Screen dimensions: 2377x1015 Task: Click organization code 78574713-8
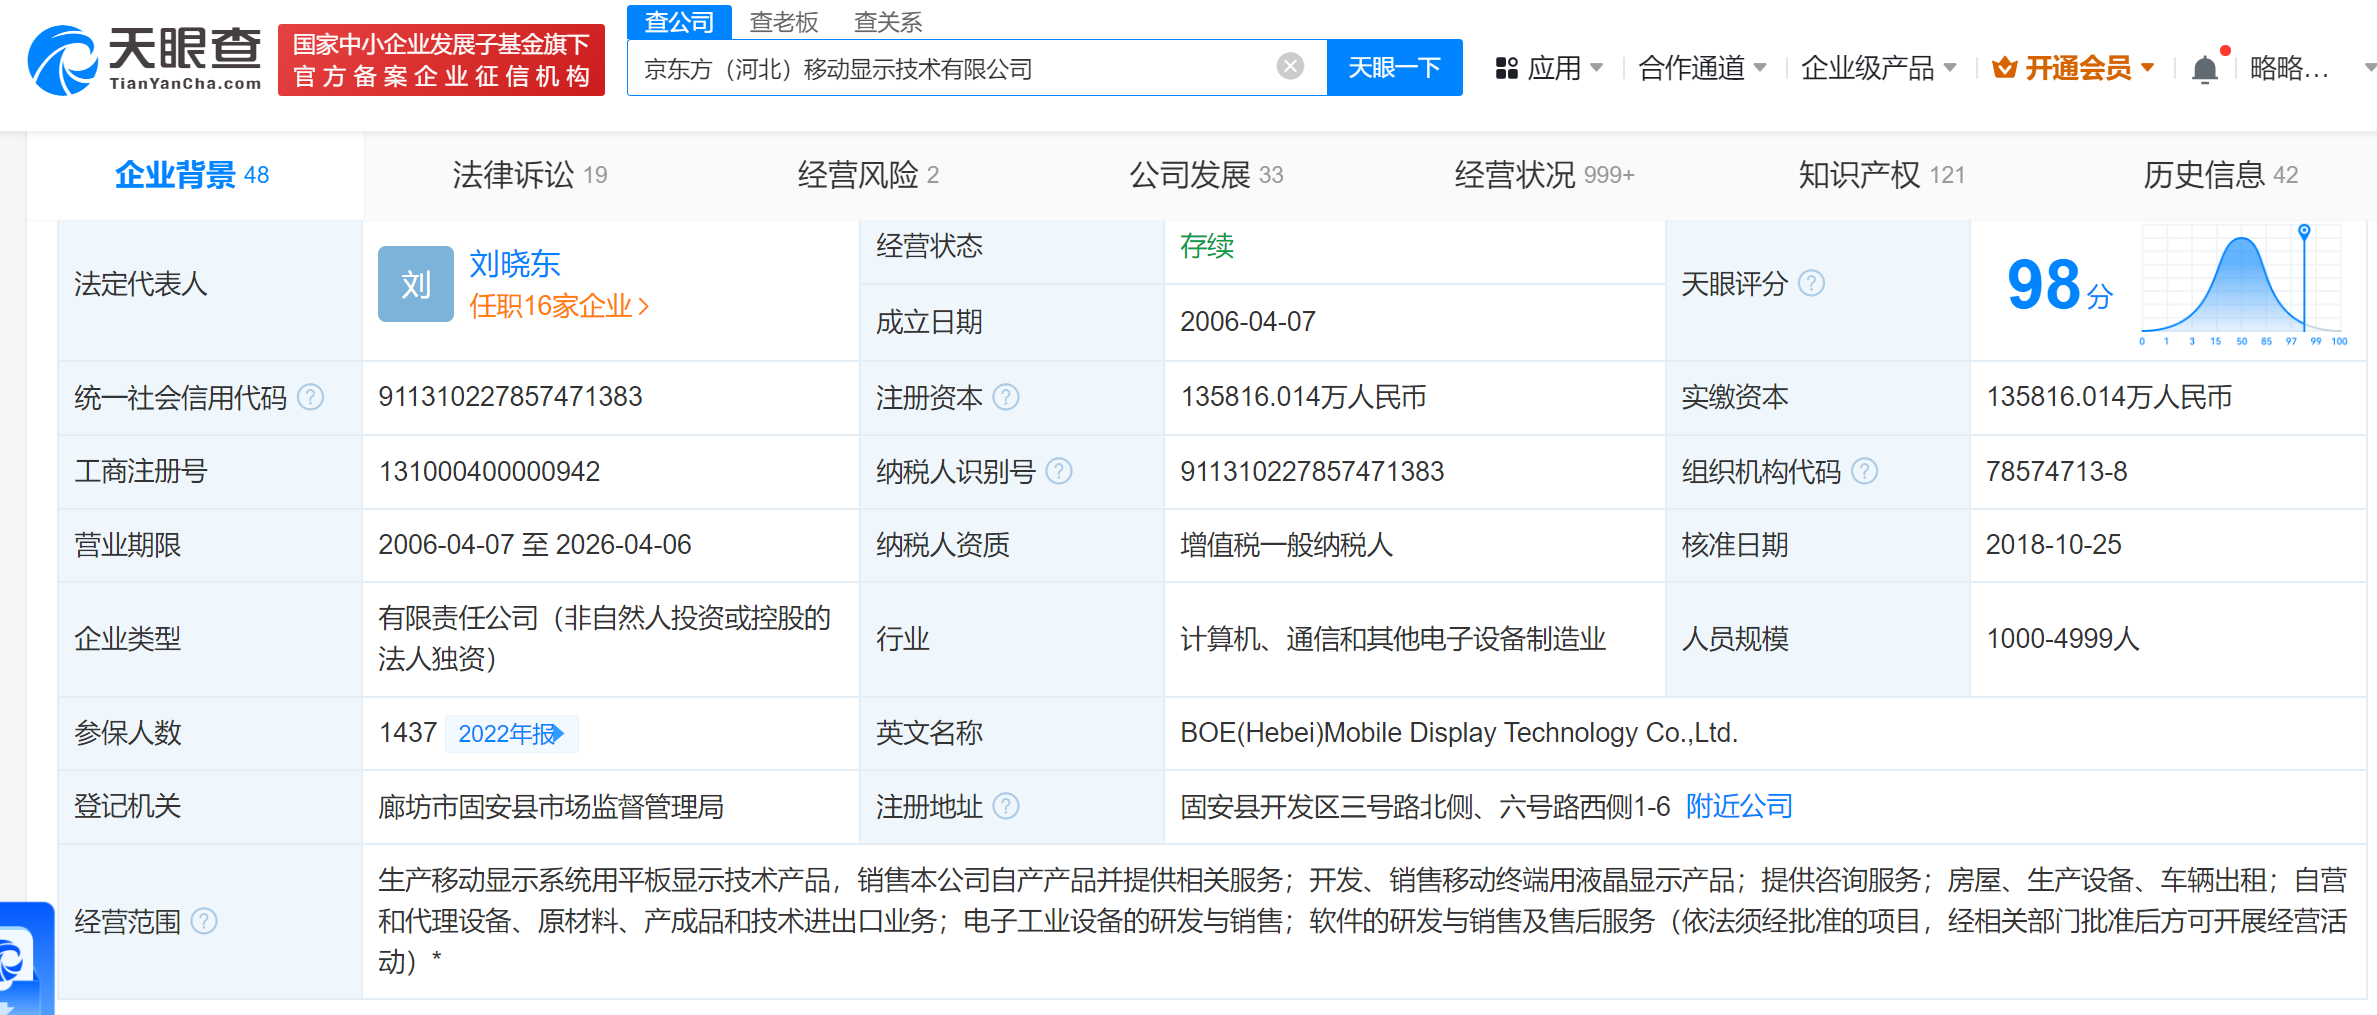(2056, 471)
